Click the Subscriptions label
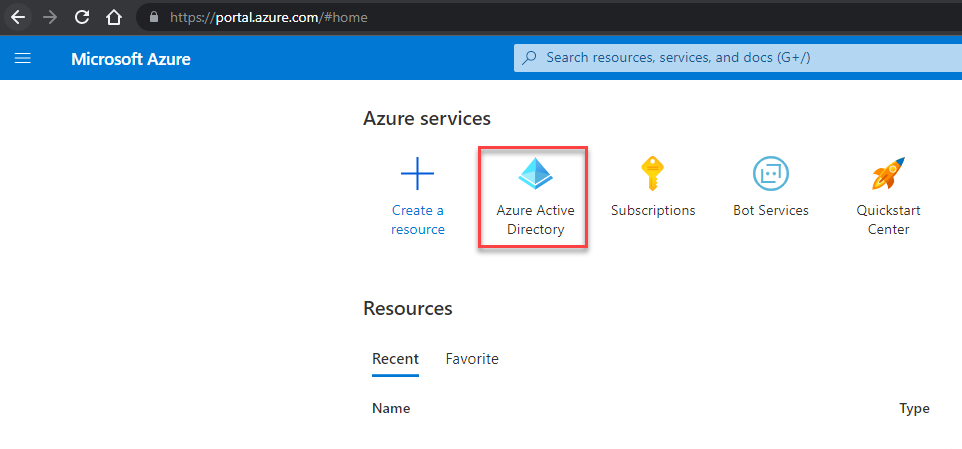The width and height of the screenshot is (962, 449). tap(653, 210)
